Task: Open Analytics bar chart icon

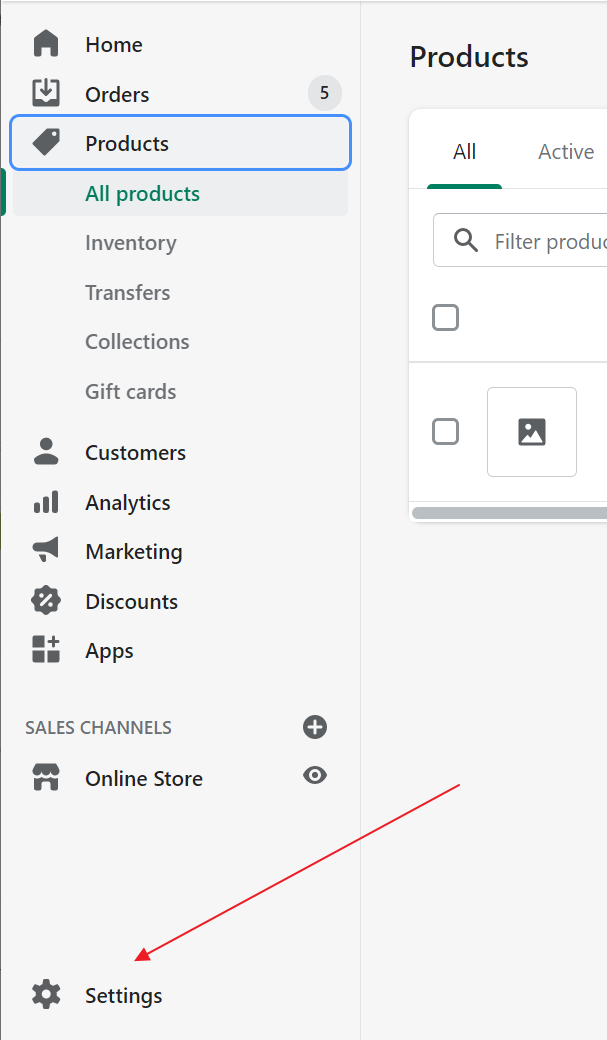Action: (x=46, y=502)
